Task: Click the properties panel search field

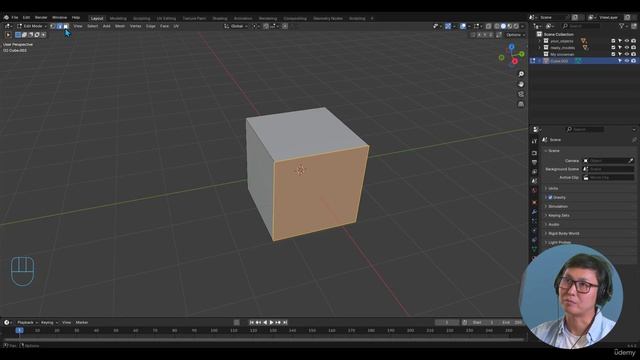Action: [x=584, y=129]
